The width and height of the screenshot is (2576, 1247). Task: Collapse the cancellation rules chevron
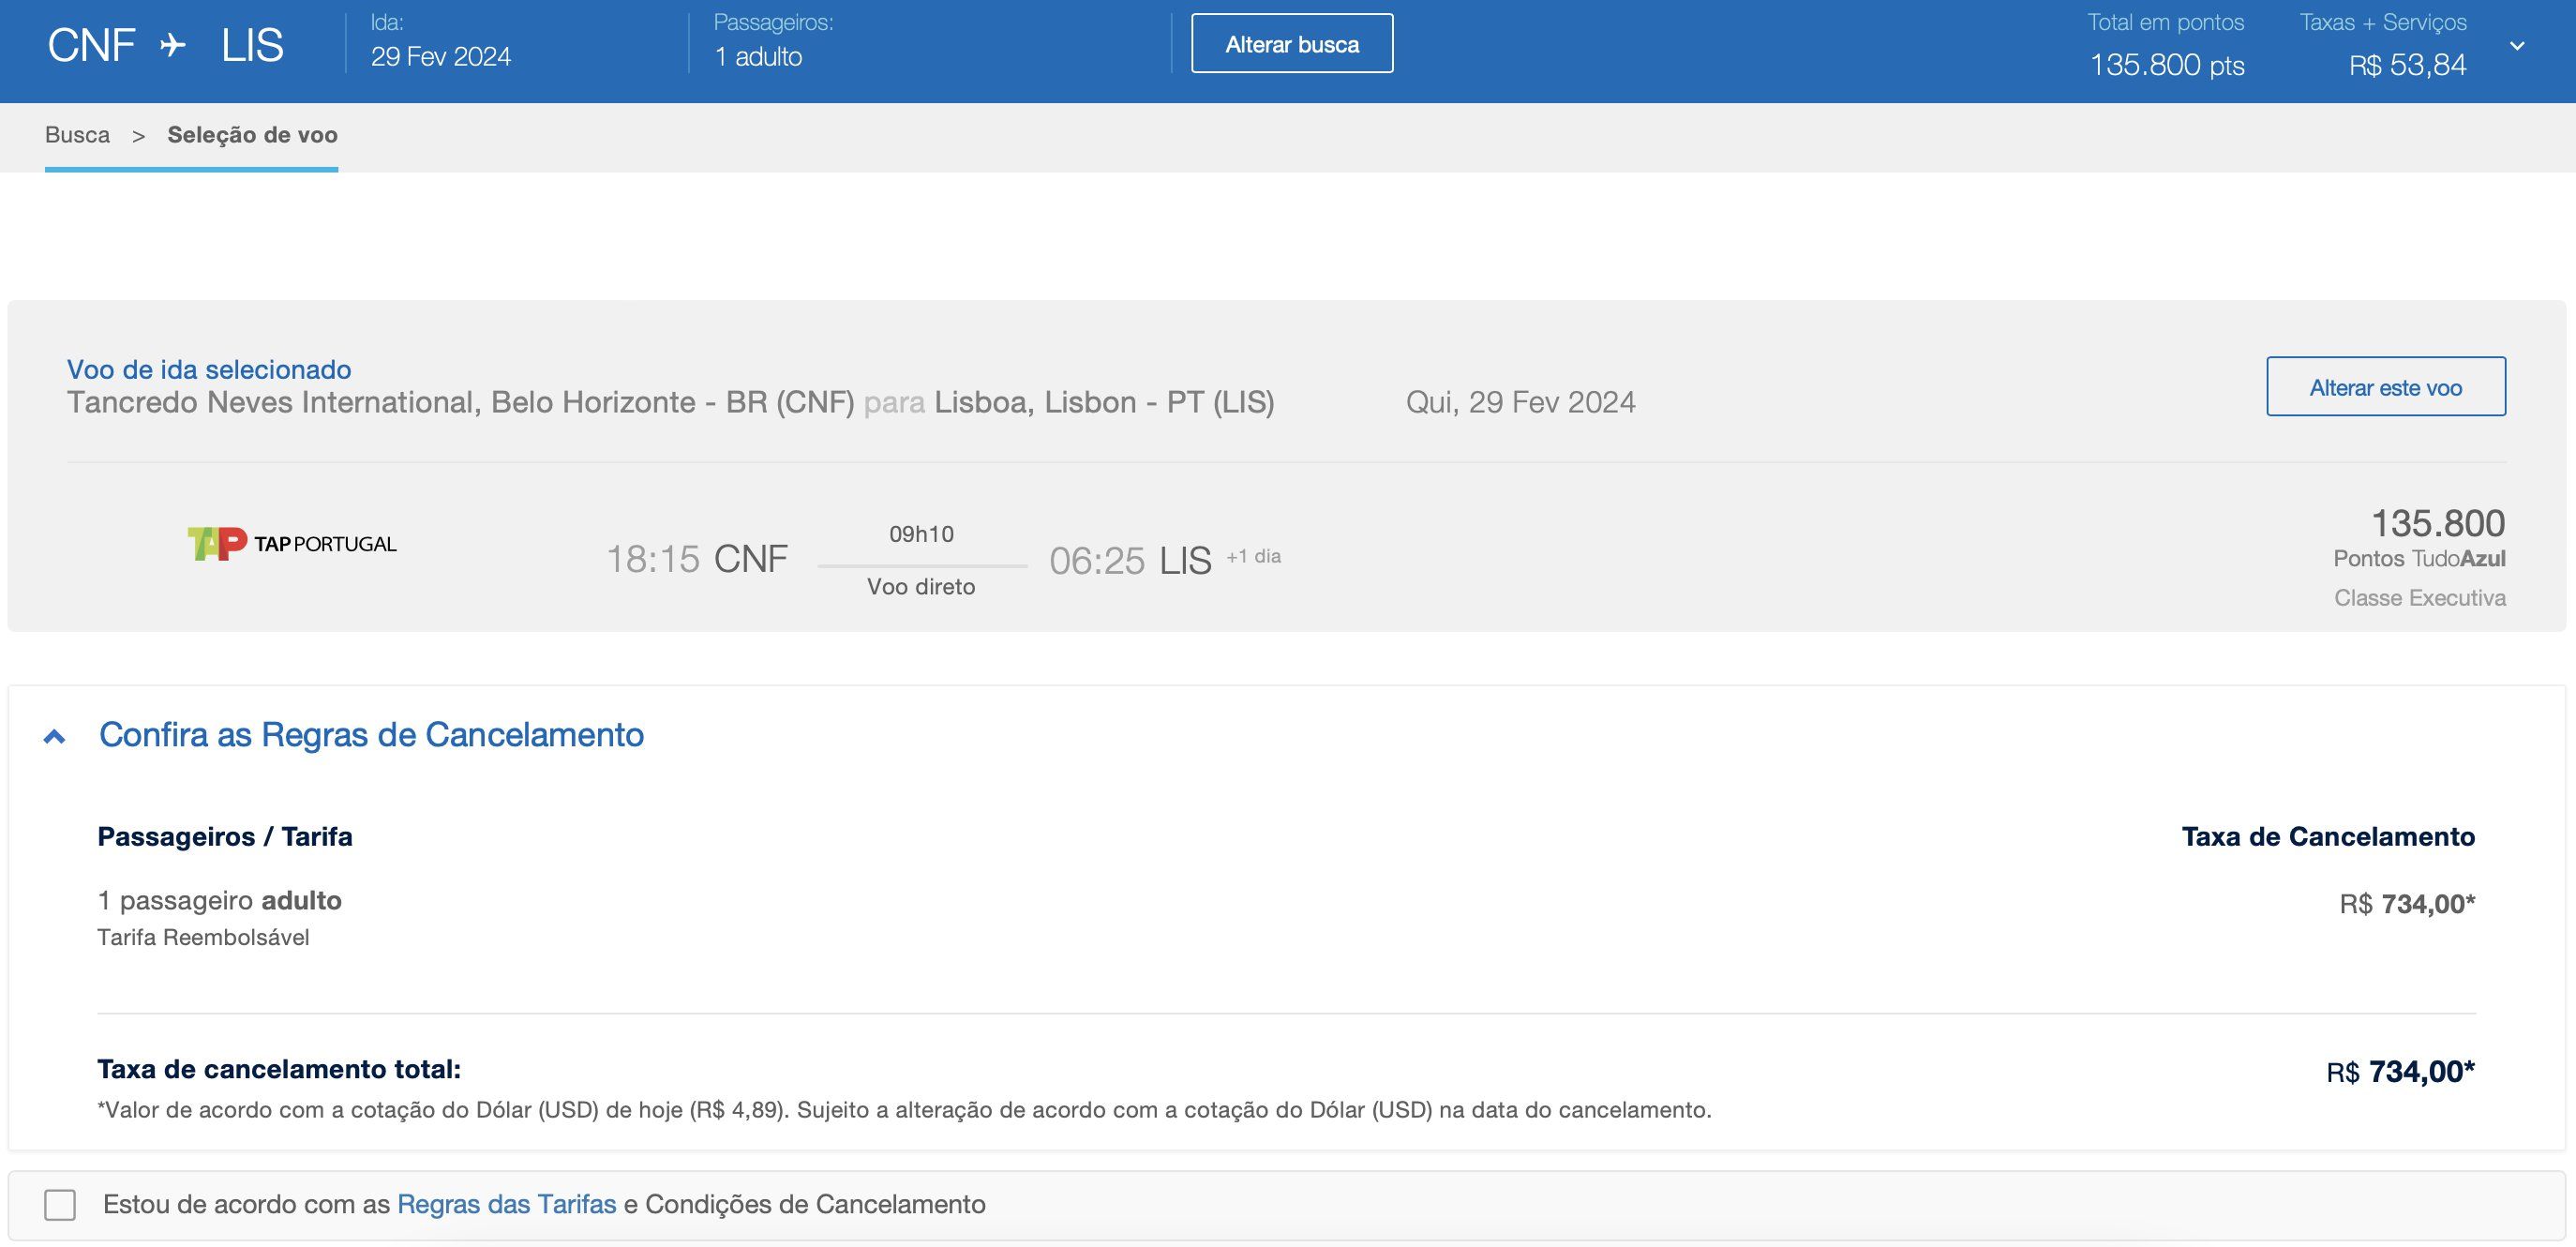[55, 737]
